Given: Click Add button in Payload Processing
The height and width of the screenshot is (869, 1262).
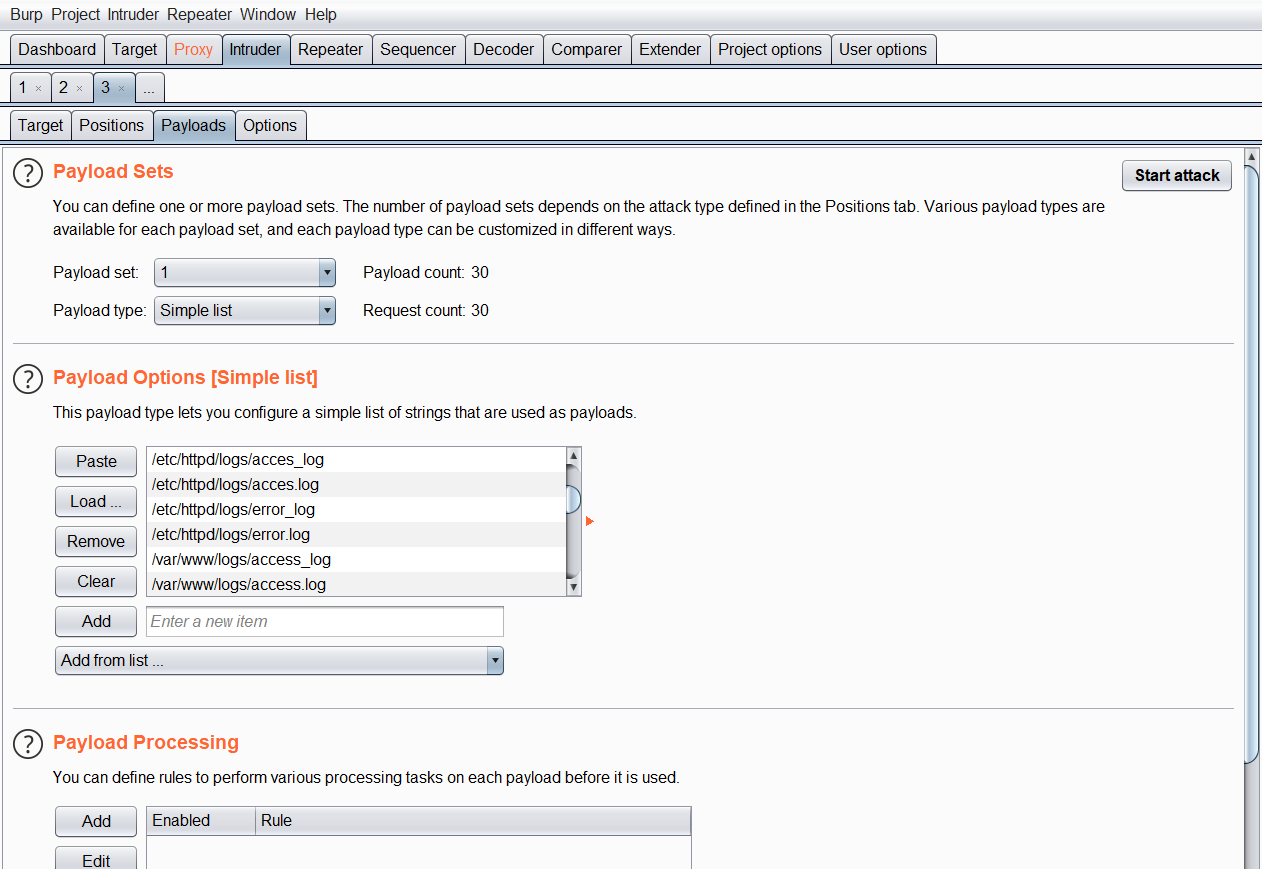Looking at the screenshot, I should click(x=96, y=821).
